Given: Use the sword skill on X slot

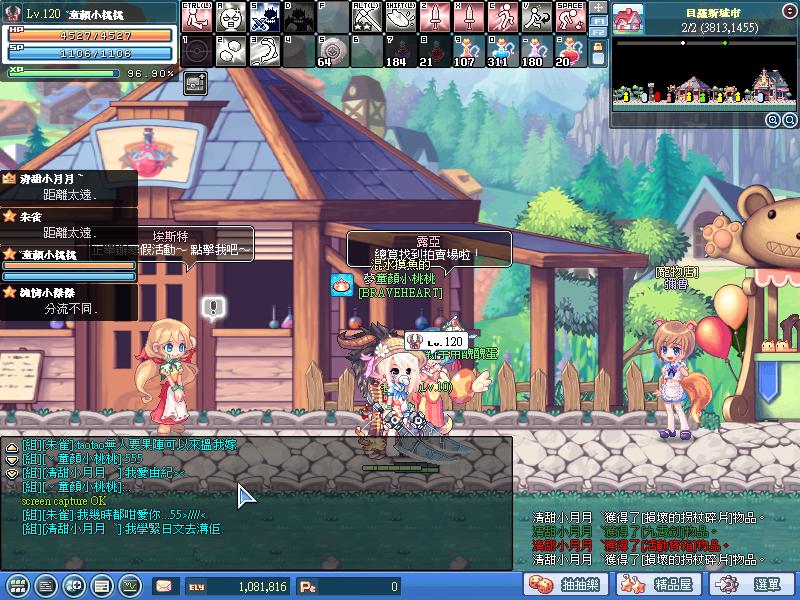Looking at the screenshot, I should click(469, 17).
